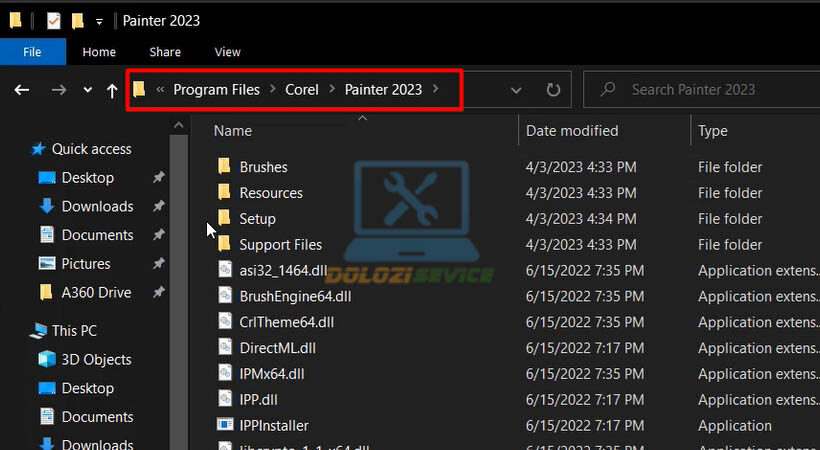Open the customize Quick Access Toolbar dropdown
Screen dimensions: 820x450
[x=99, y=21]
